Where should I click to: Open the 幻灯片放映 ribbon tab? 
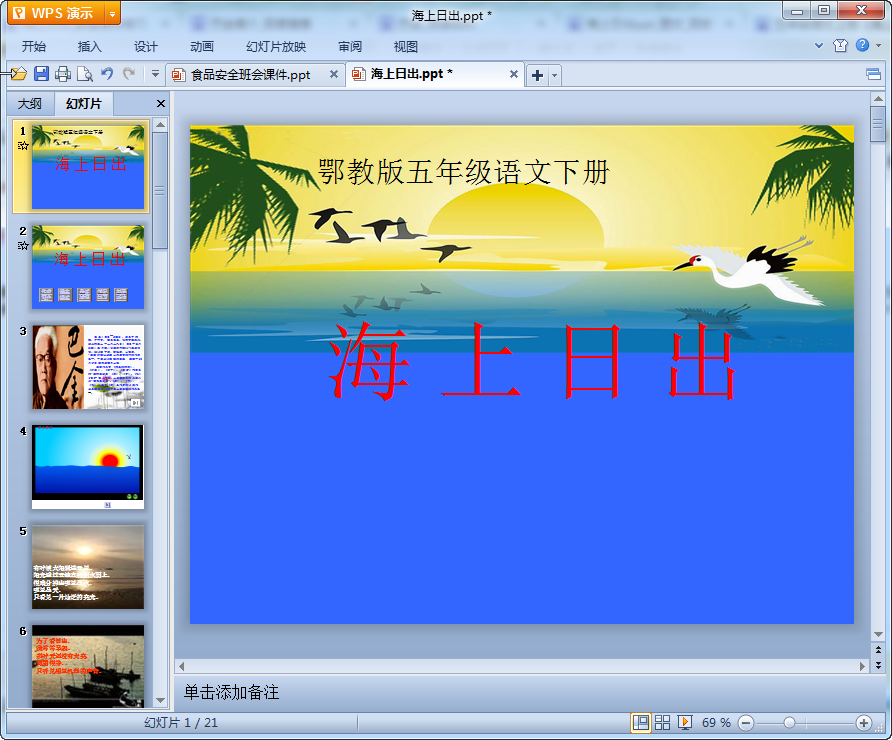coord(276,47)
